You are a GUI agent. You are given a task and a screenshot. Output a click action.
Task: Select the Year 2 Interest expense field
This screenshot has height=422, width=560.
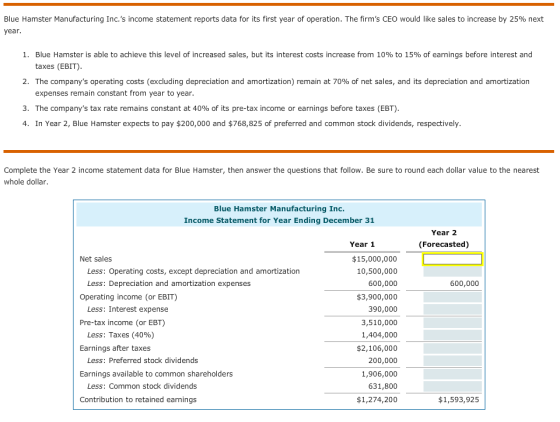click(452, 309)
